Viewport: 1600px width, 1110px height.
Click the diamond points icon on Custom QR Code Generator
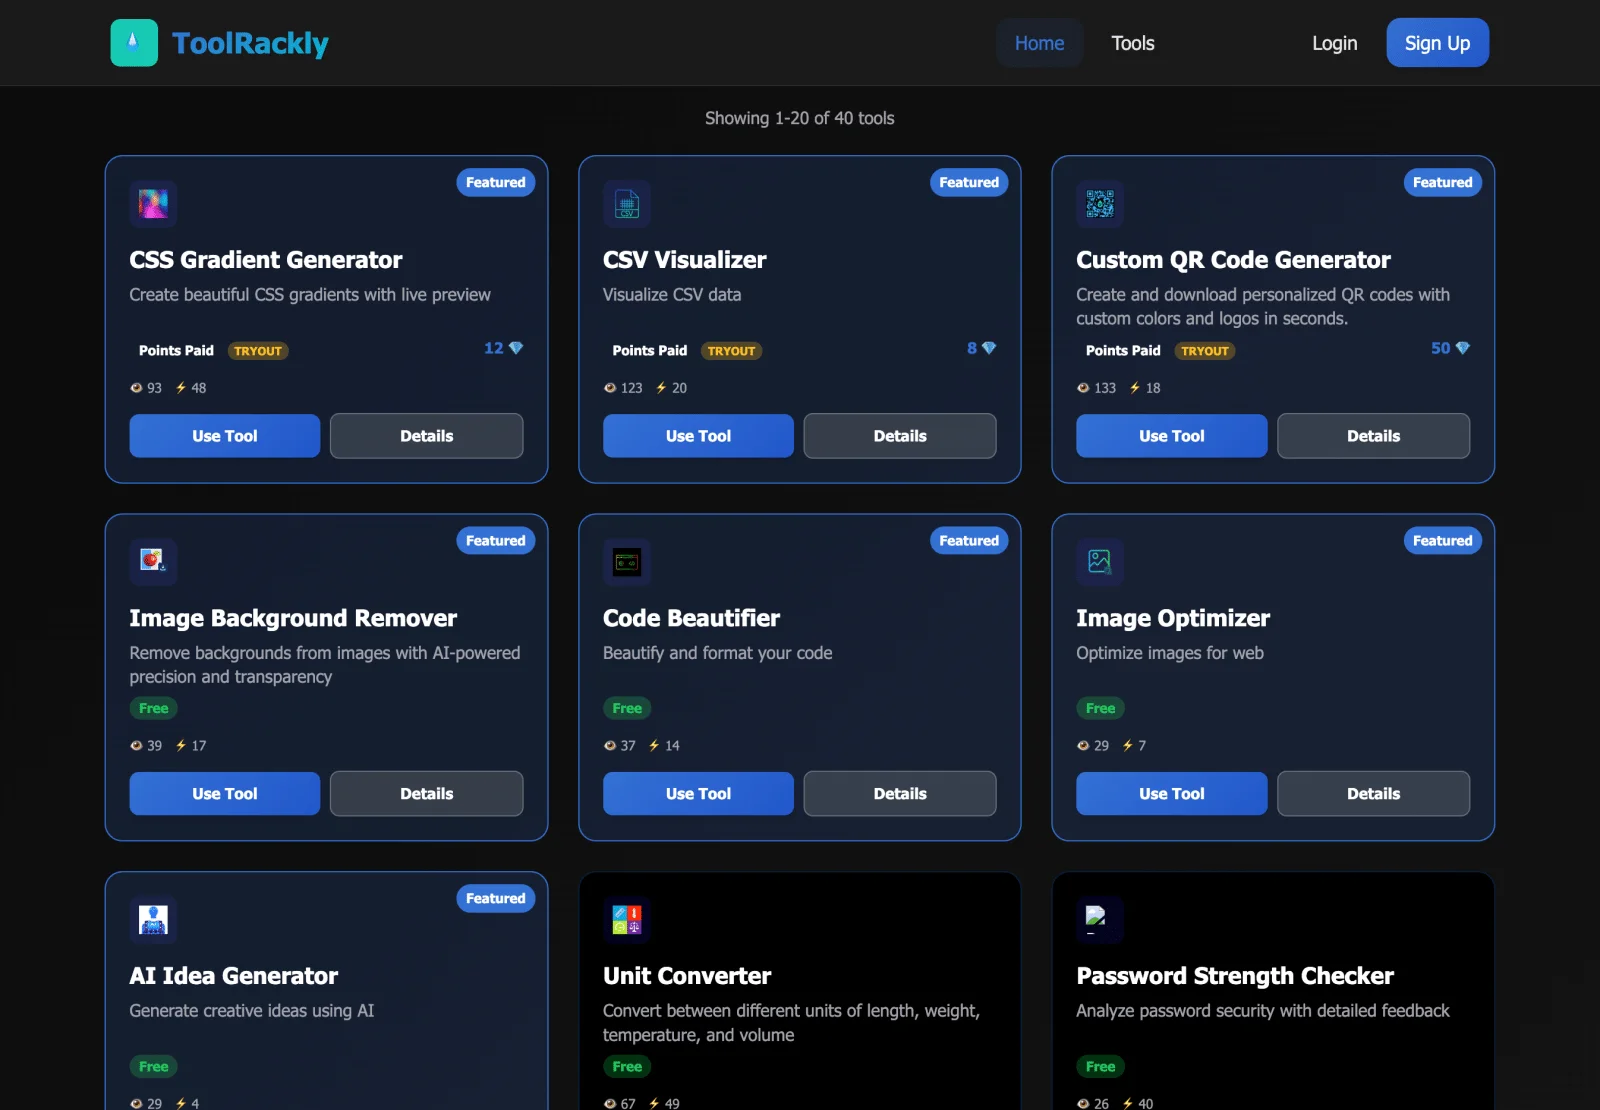[x=1463, y=348]
